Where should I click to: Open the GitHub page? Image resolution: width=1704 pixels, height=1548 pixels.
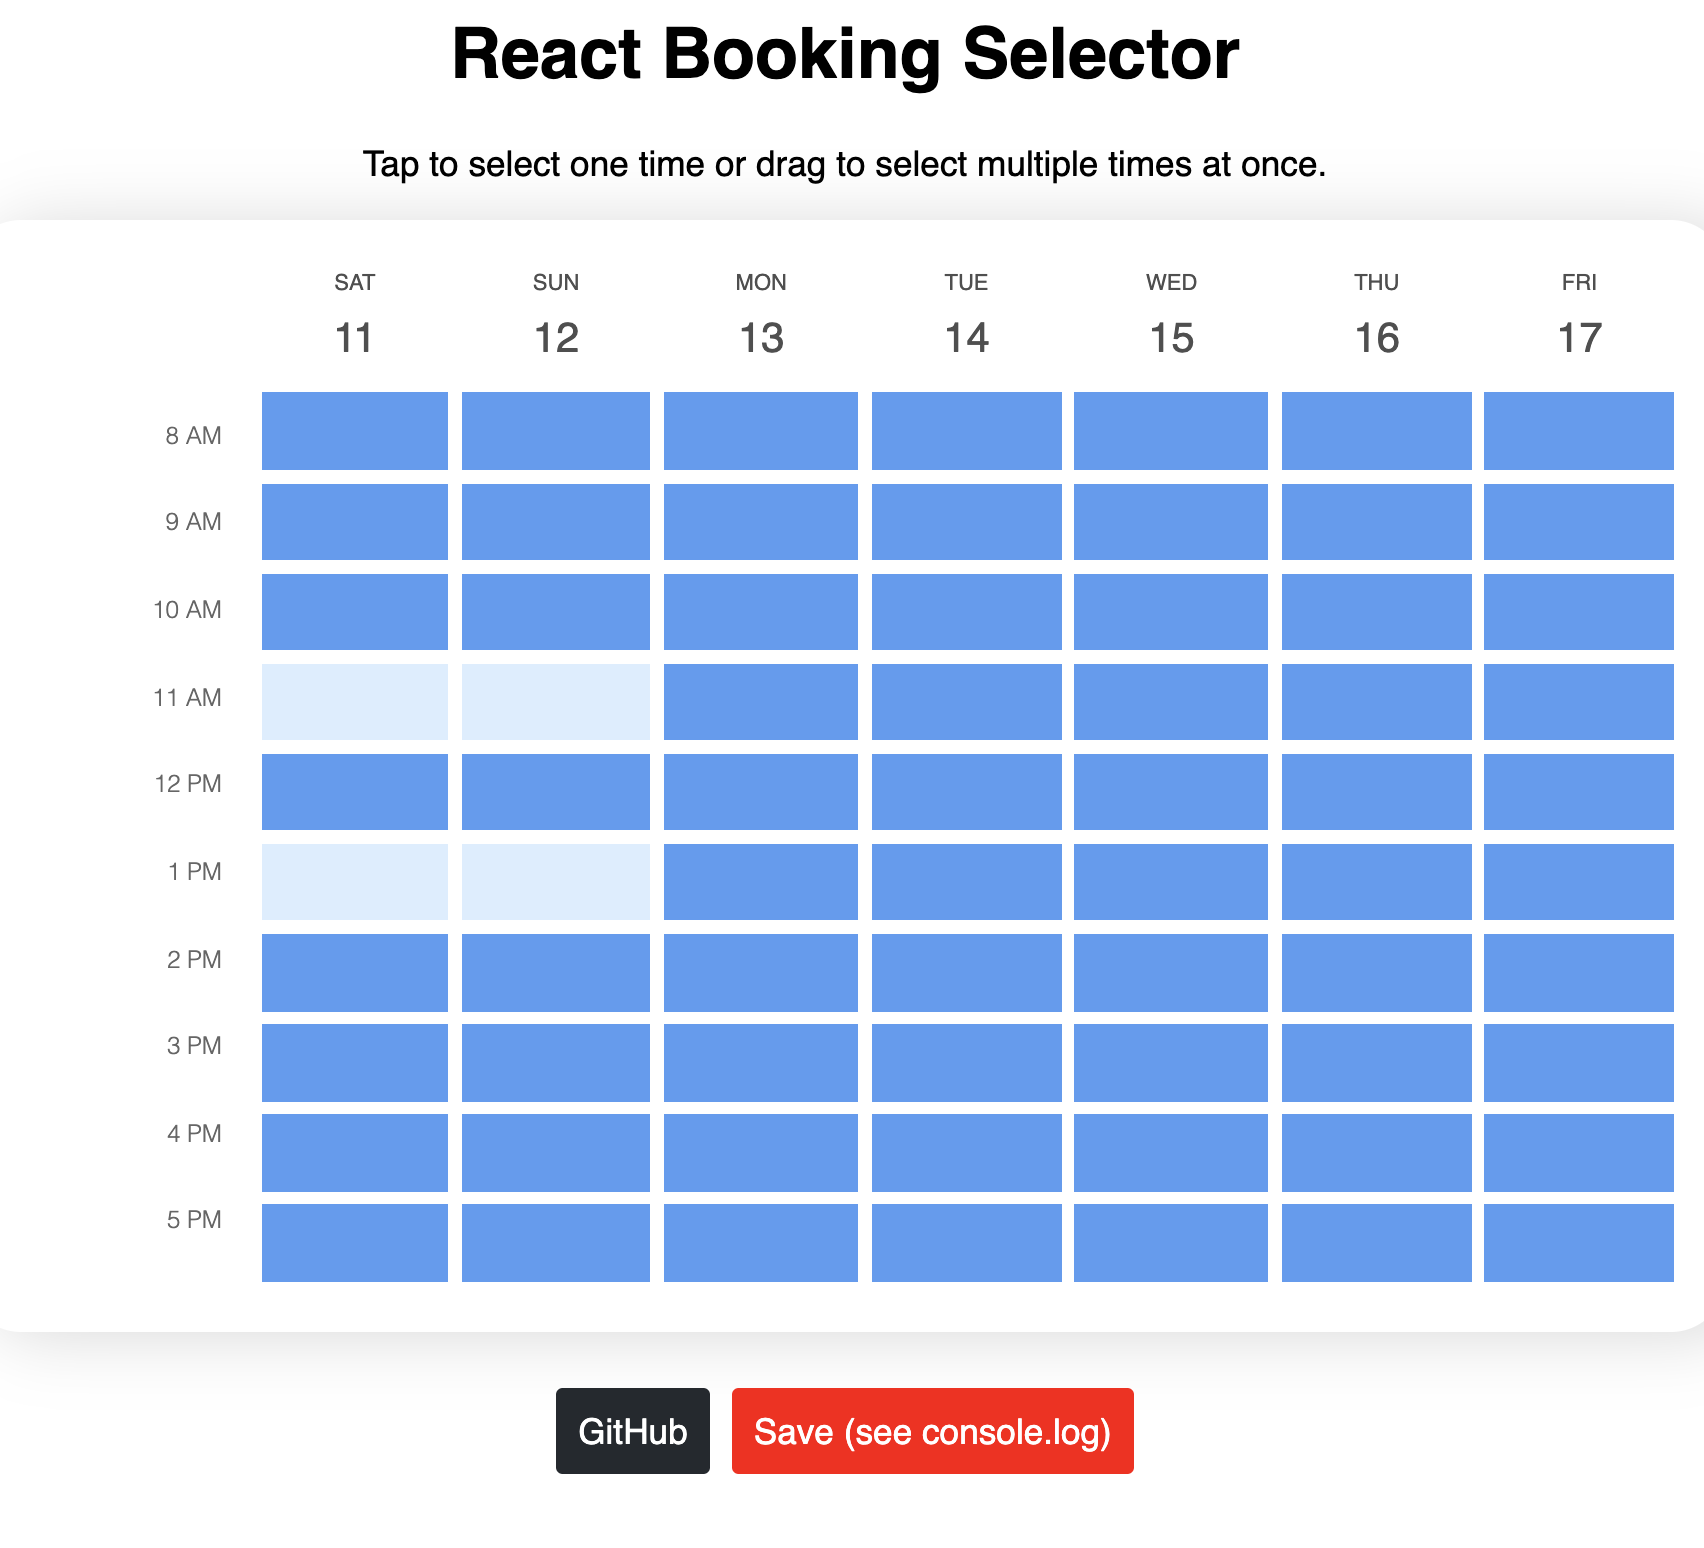(631, 1431)
